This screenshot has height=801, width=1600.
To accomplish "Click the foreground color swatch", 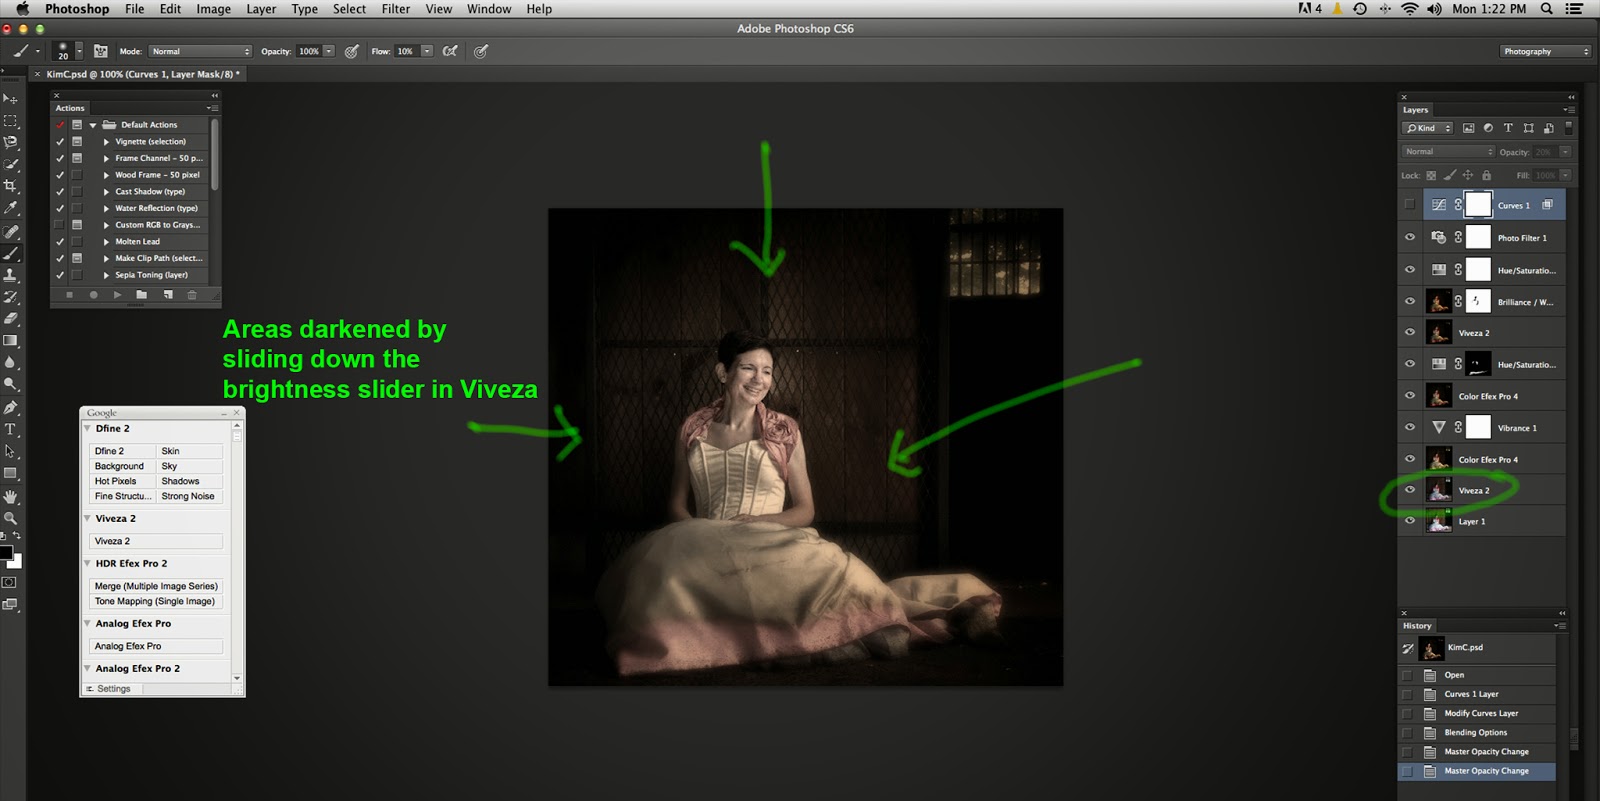I will 5,552.
